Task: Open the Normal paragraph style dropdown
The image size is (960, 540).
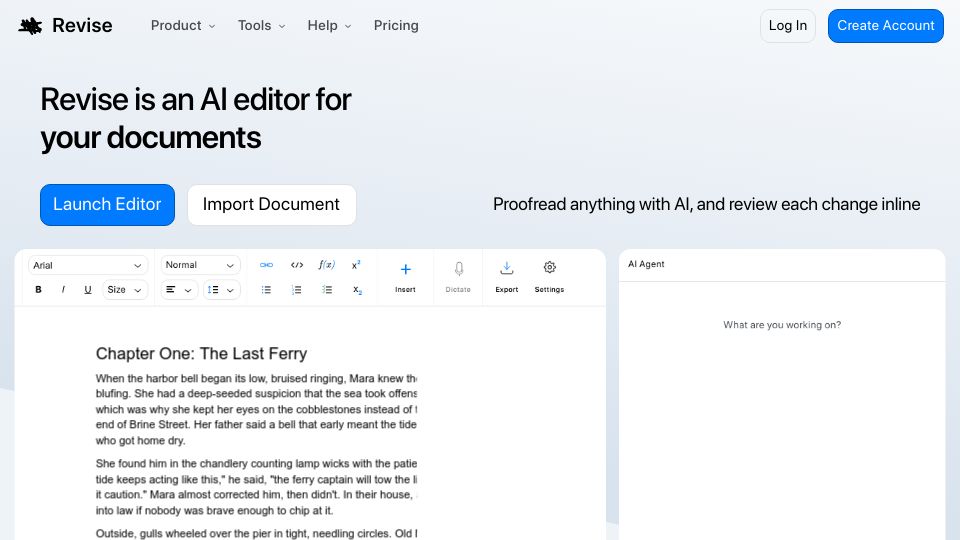Action: (x=200, y=265)
